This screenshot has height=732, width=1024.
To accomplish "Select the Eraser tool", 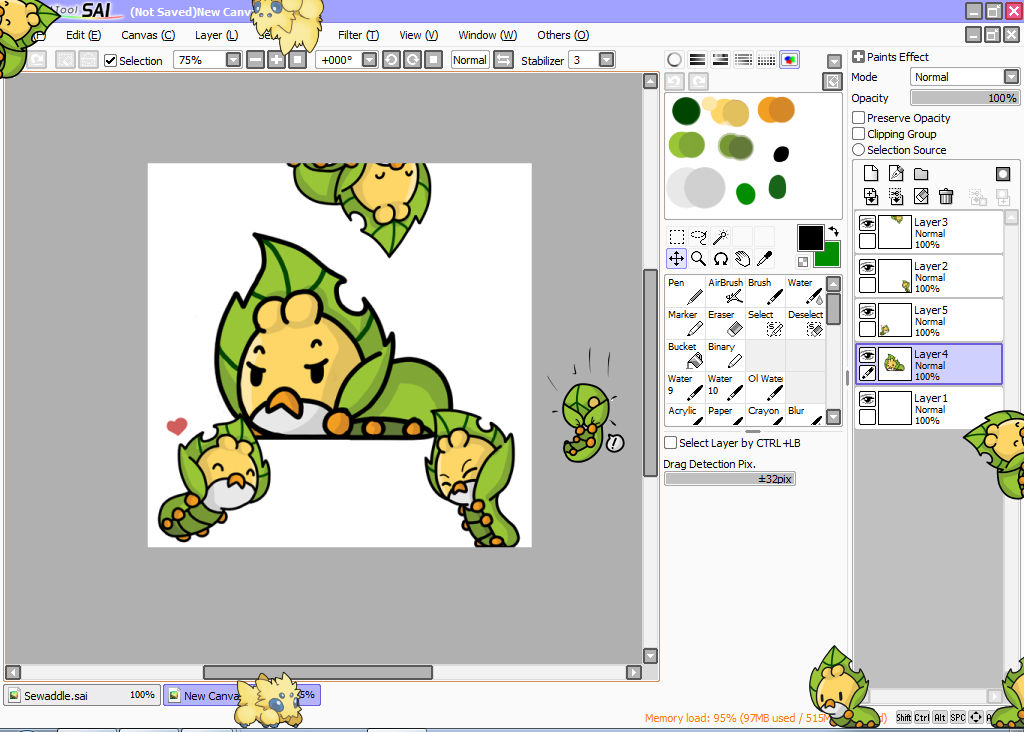I will (x=722, y=320).
